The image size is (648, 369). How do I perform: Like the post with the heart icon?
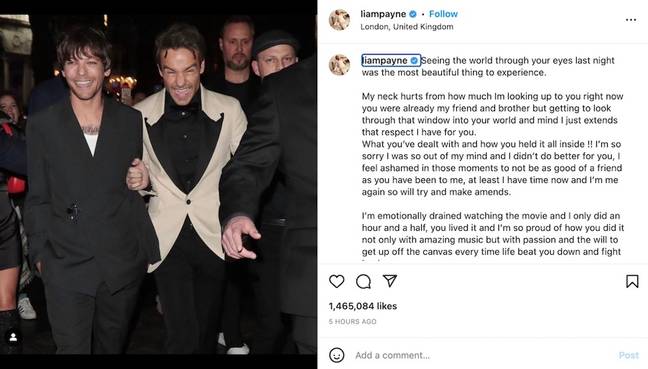pyautogui.click(x=336, y=281)
